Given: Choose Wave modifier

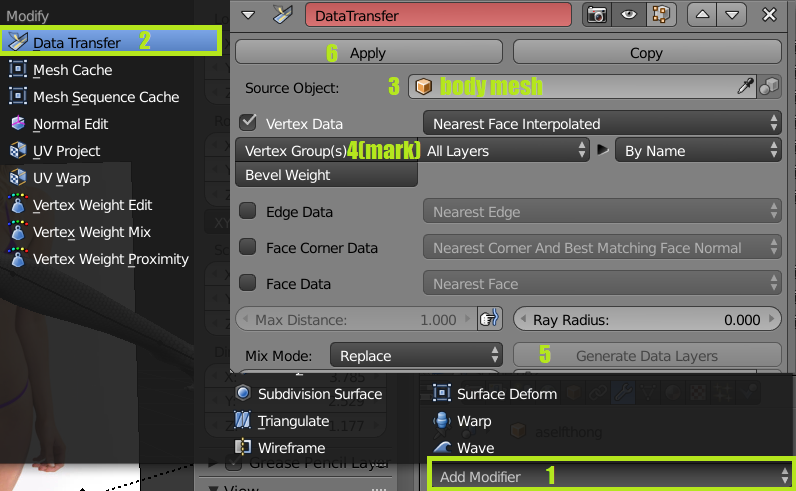Looking at the screenshot, I should [x=475, y=447].
